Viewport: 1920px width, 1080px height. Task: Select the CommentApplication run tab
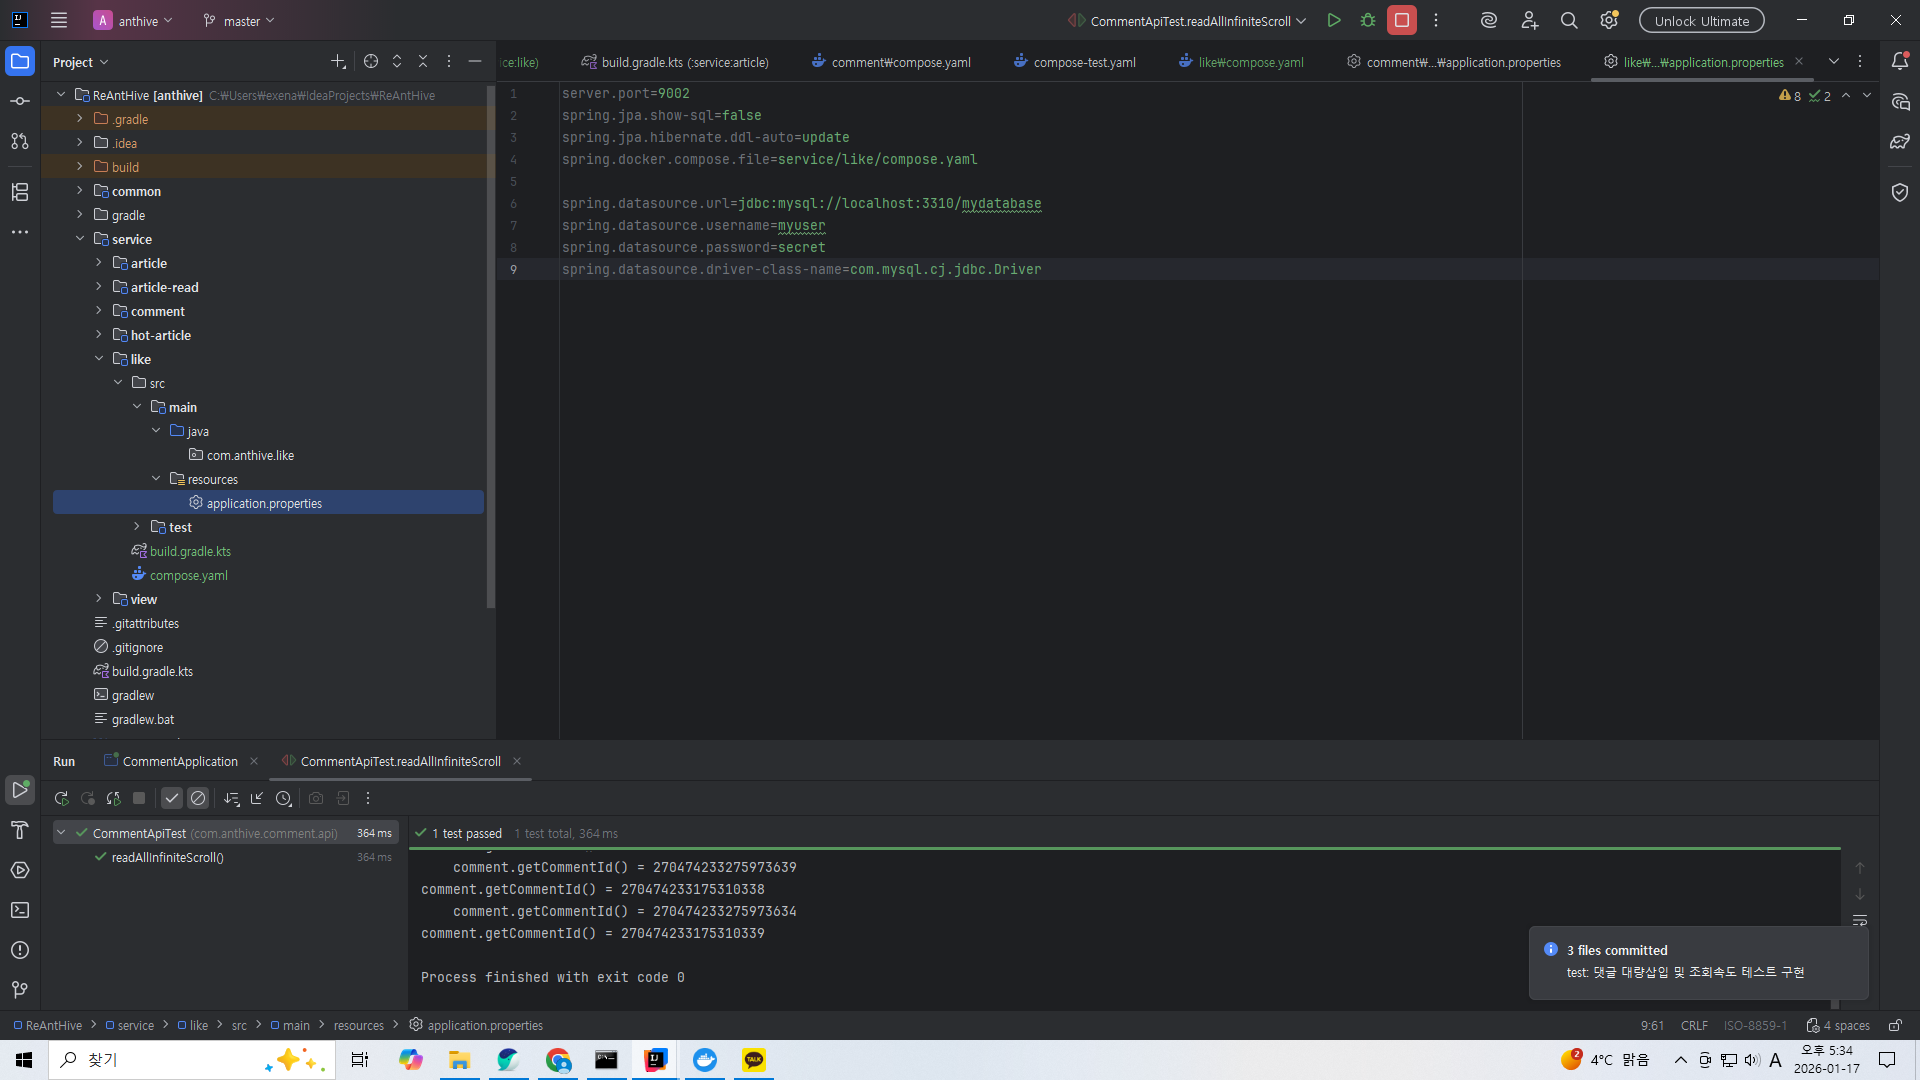(x=180, y=761)
